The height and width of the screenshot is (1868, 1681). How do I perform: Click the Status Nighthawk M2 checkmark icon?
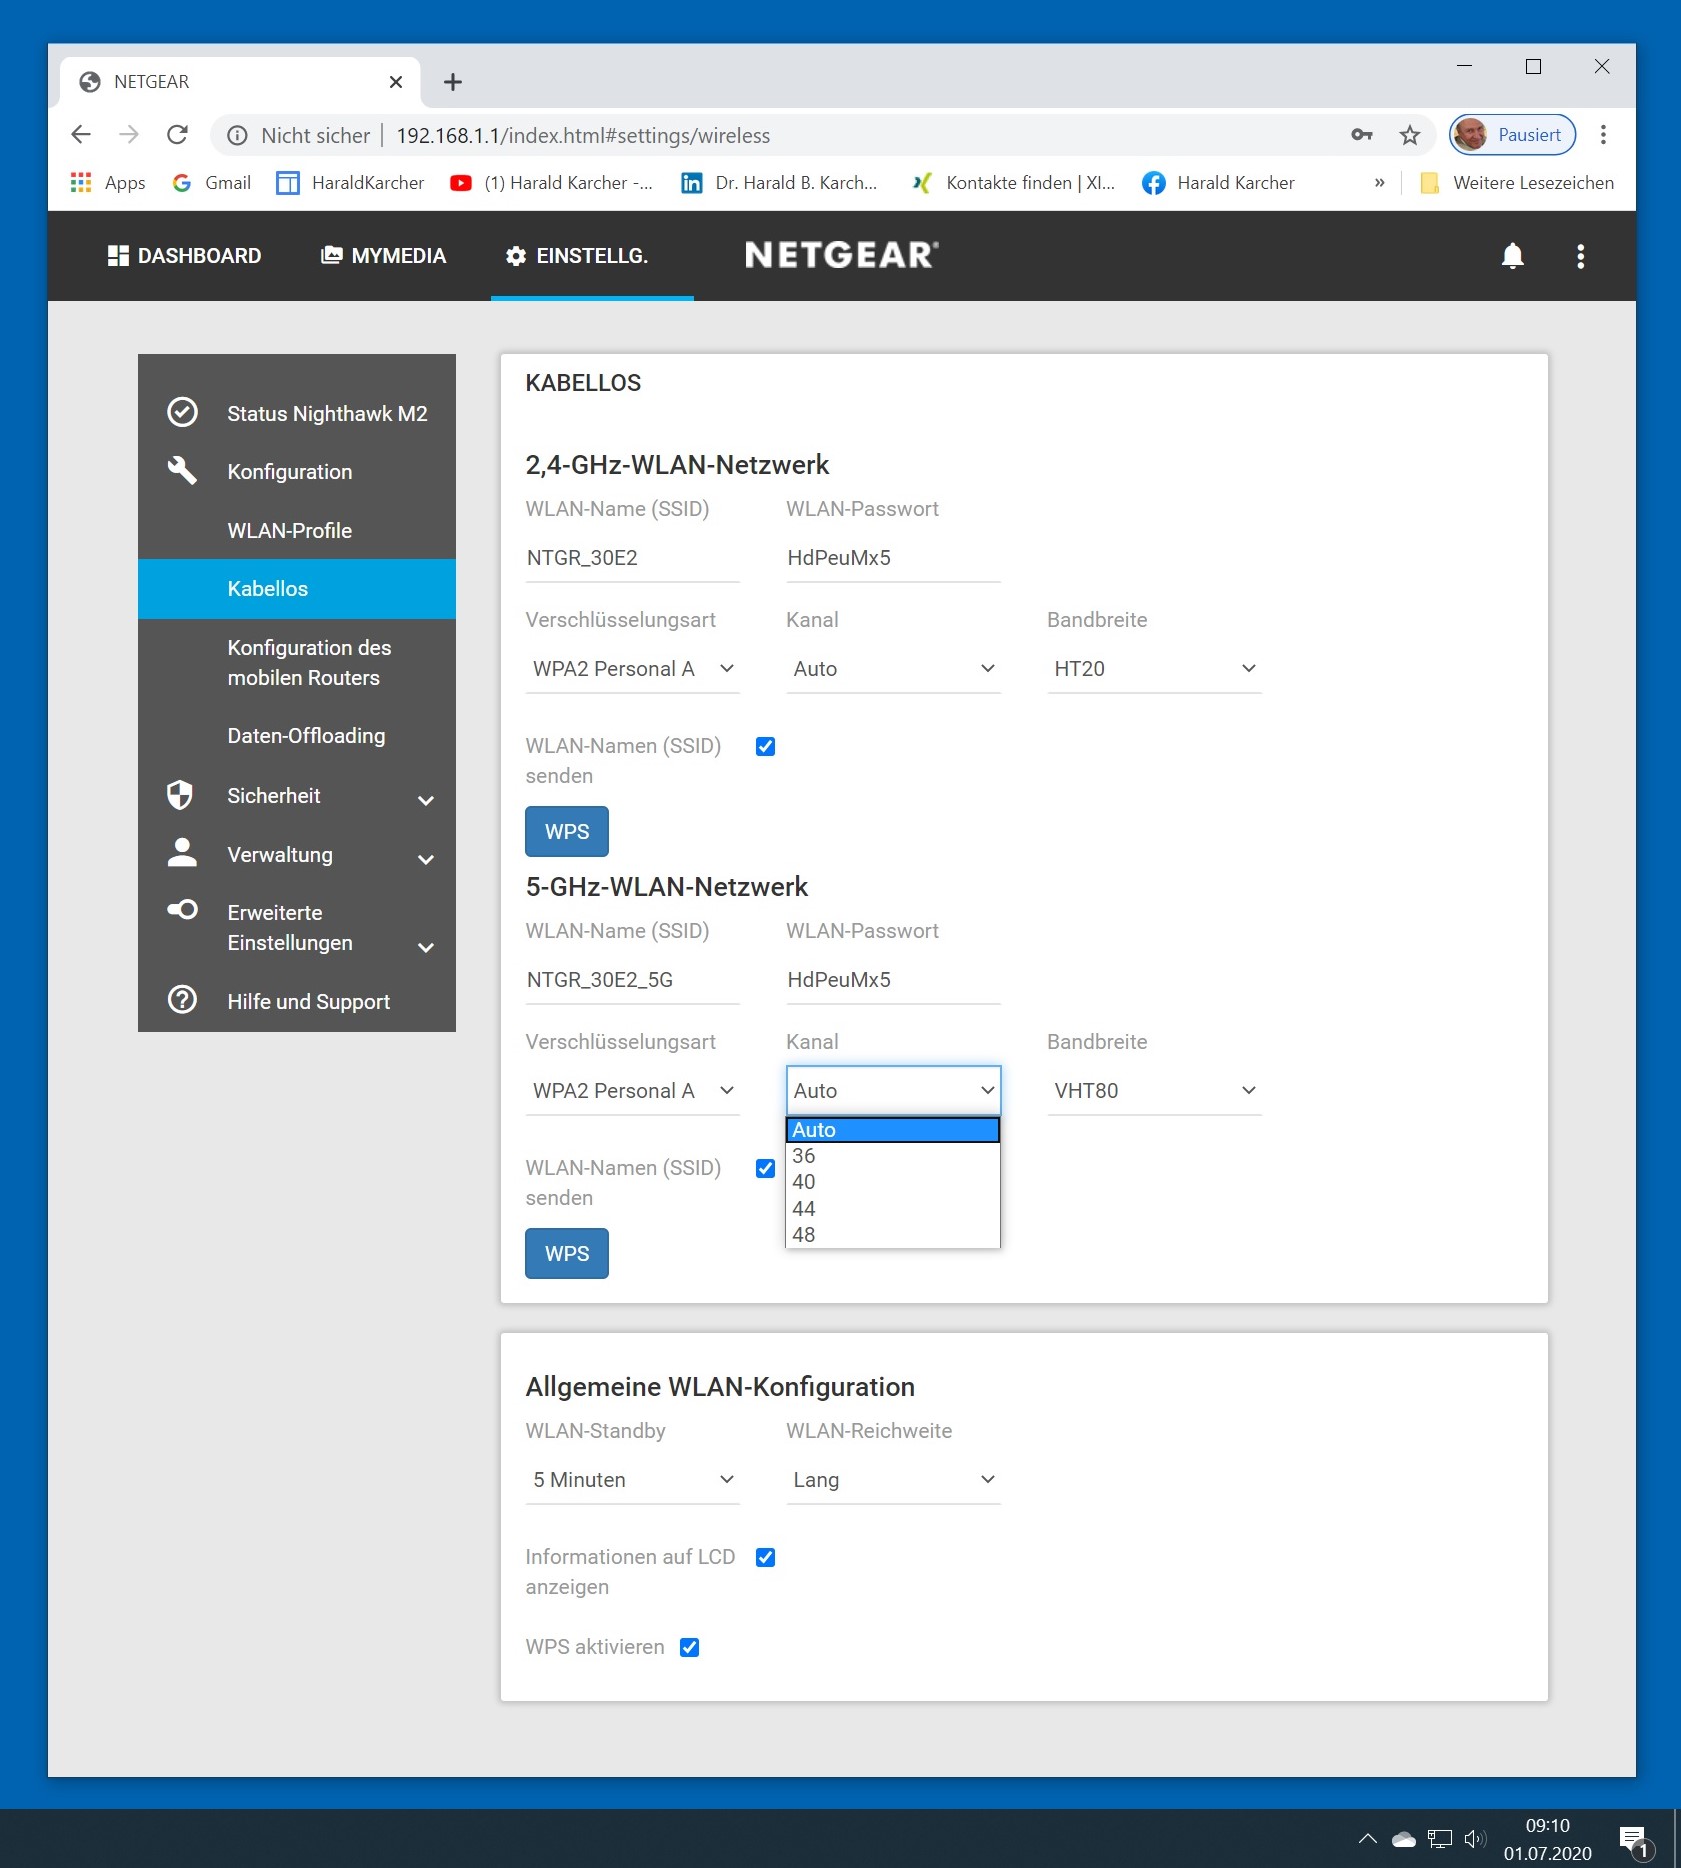click(182, 412)
